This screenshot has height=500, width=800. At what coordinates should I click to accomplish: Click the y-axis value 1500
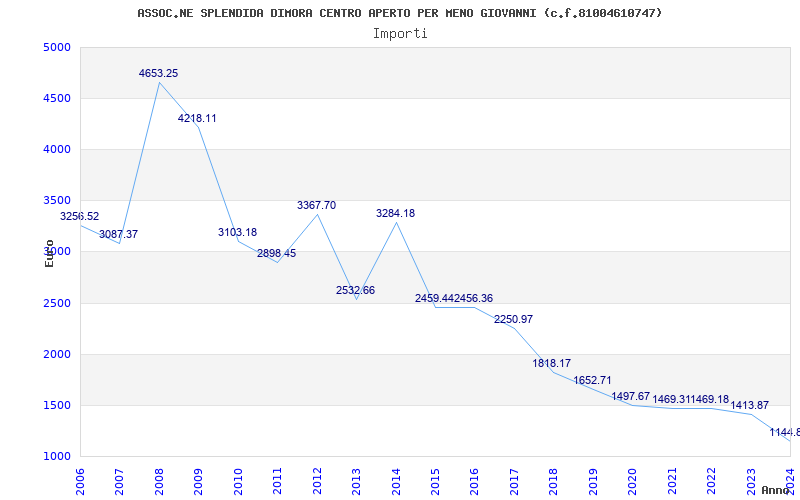pos(56,406)
